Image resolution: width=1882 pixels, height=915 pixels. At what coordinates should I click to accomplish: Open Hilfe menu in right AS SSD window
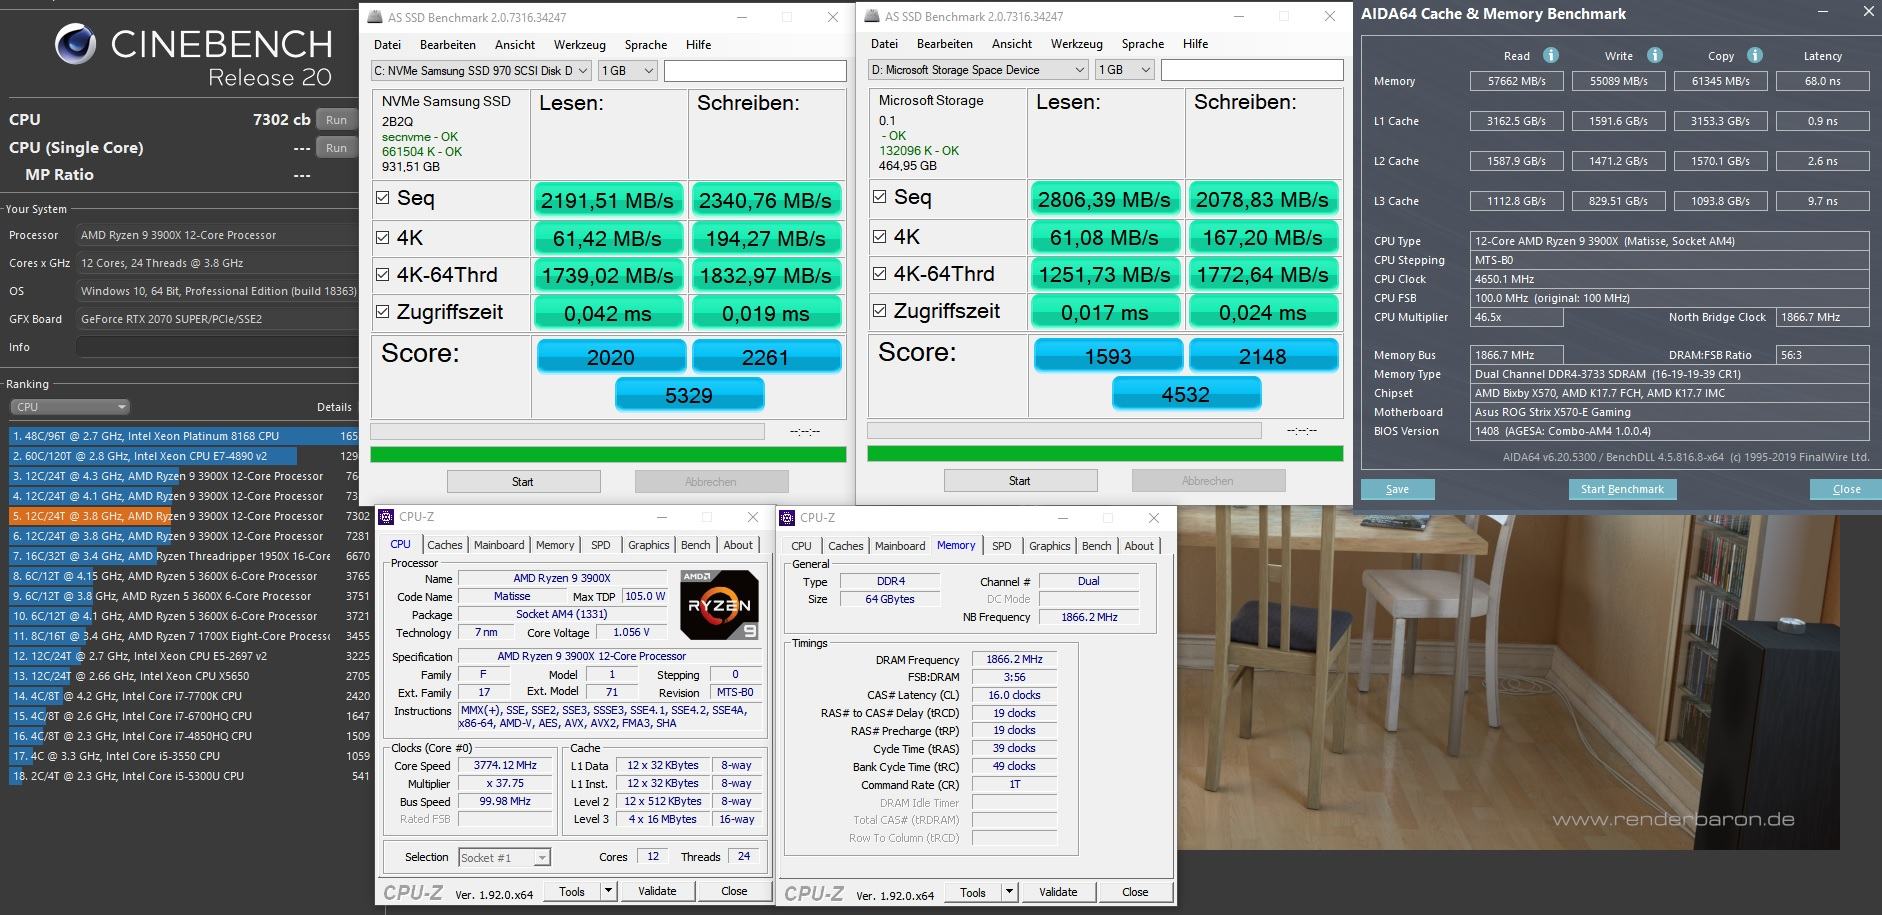pos(1195,44)
